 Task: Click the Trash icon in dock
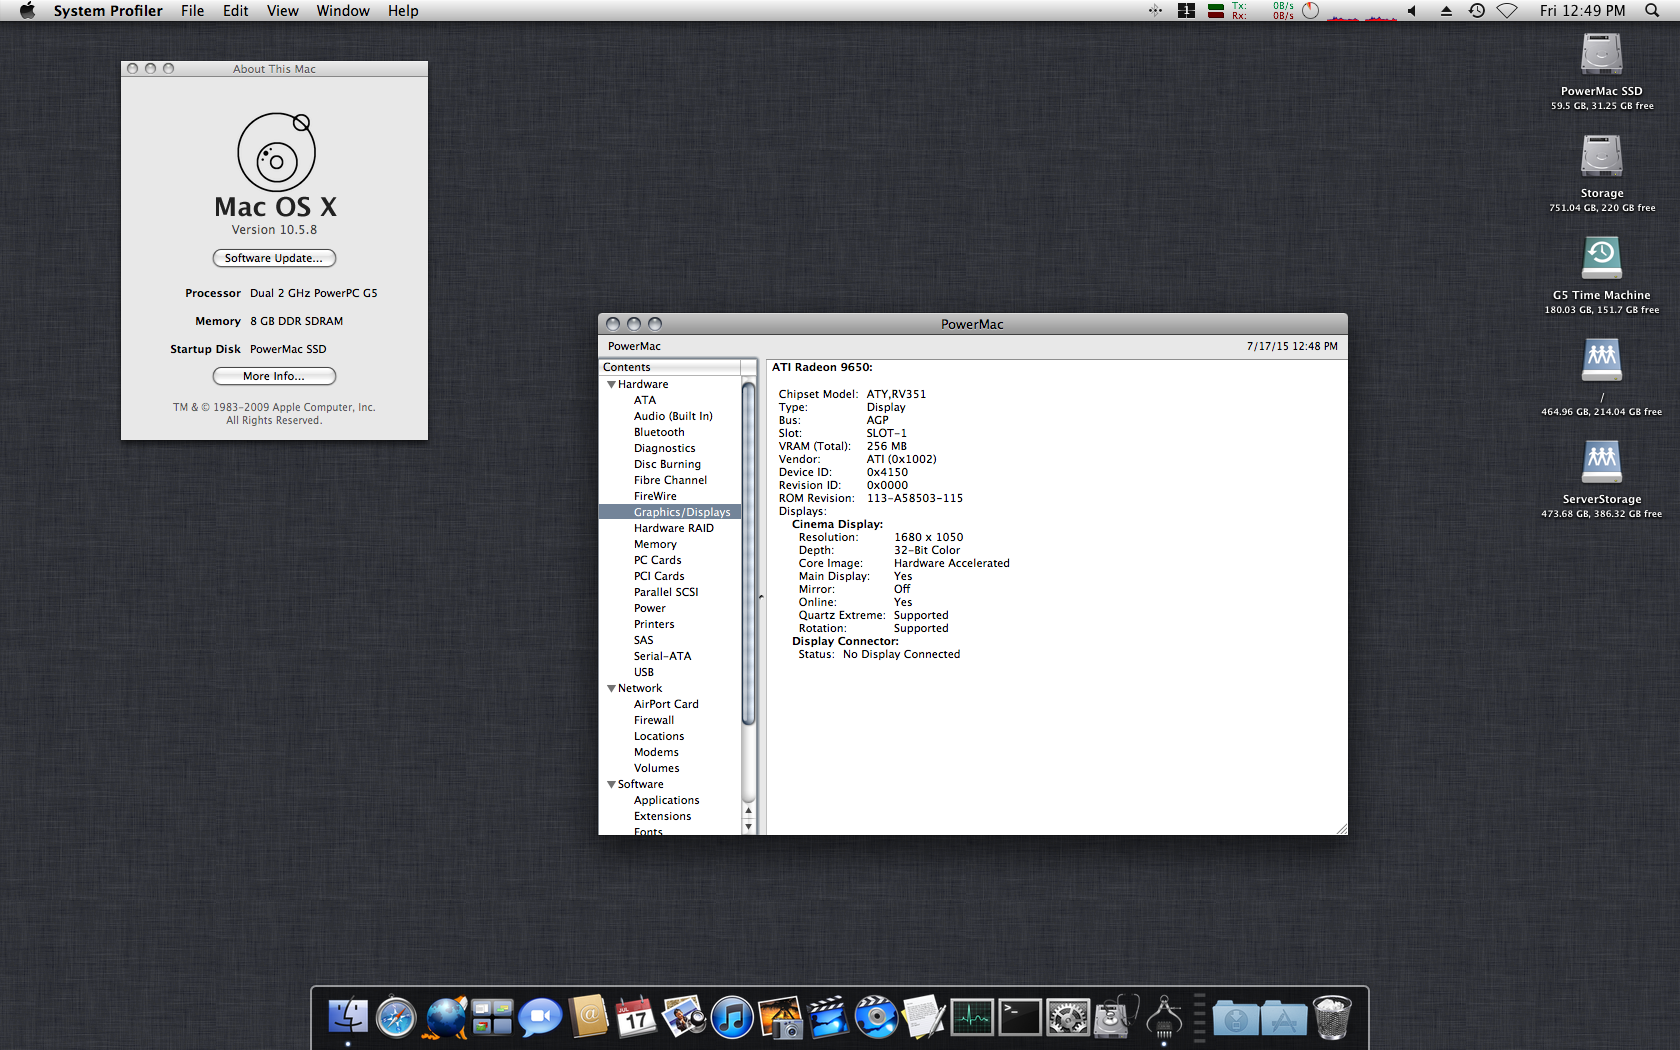[x=1331, y=1018]
